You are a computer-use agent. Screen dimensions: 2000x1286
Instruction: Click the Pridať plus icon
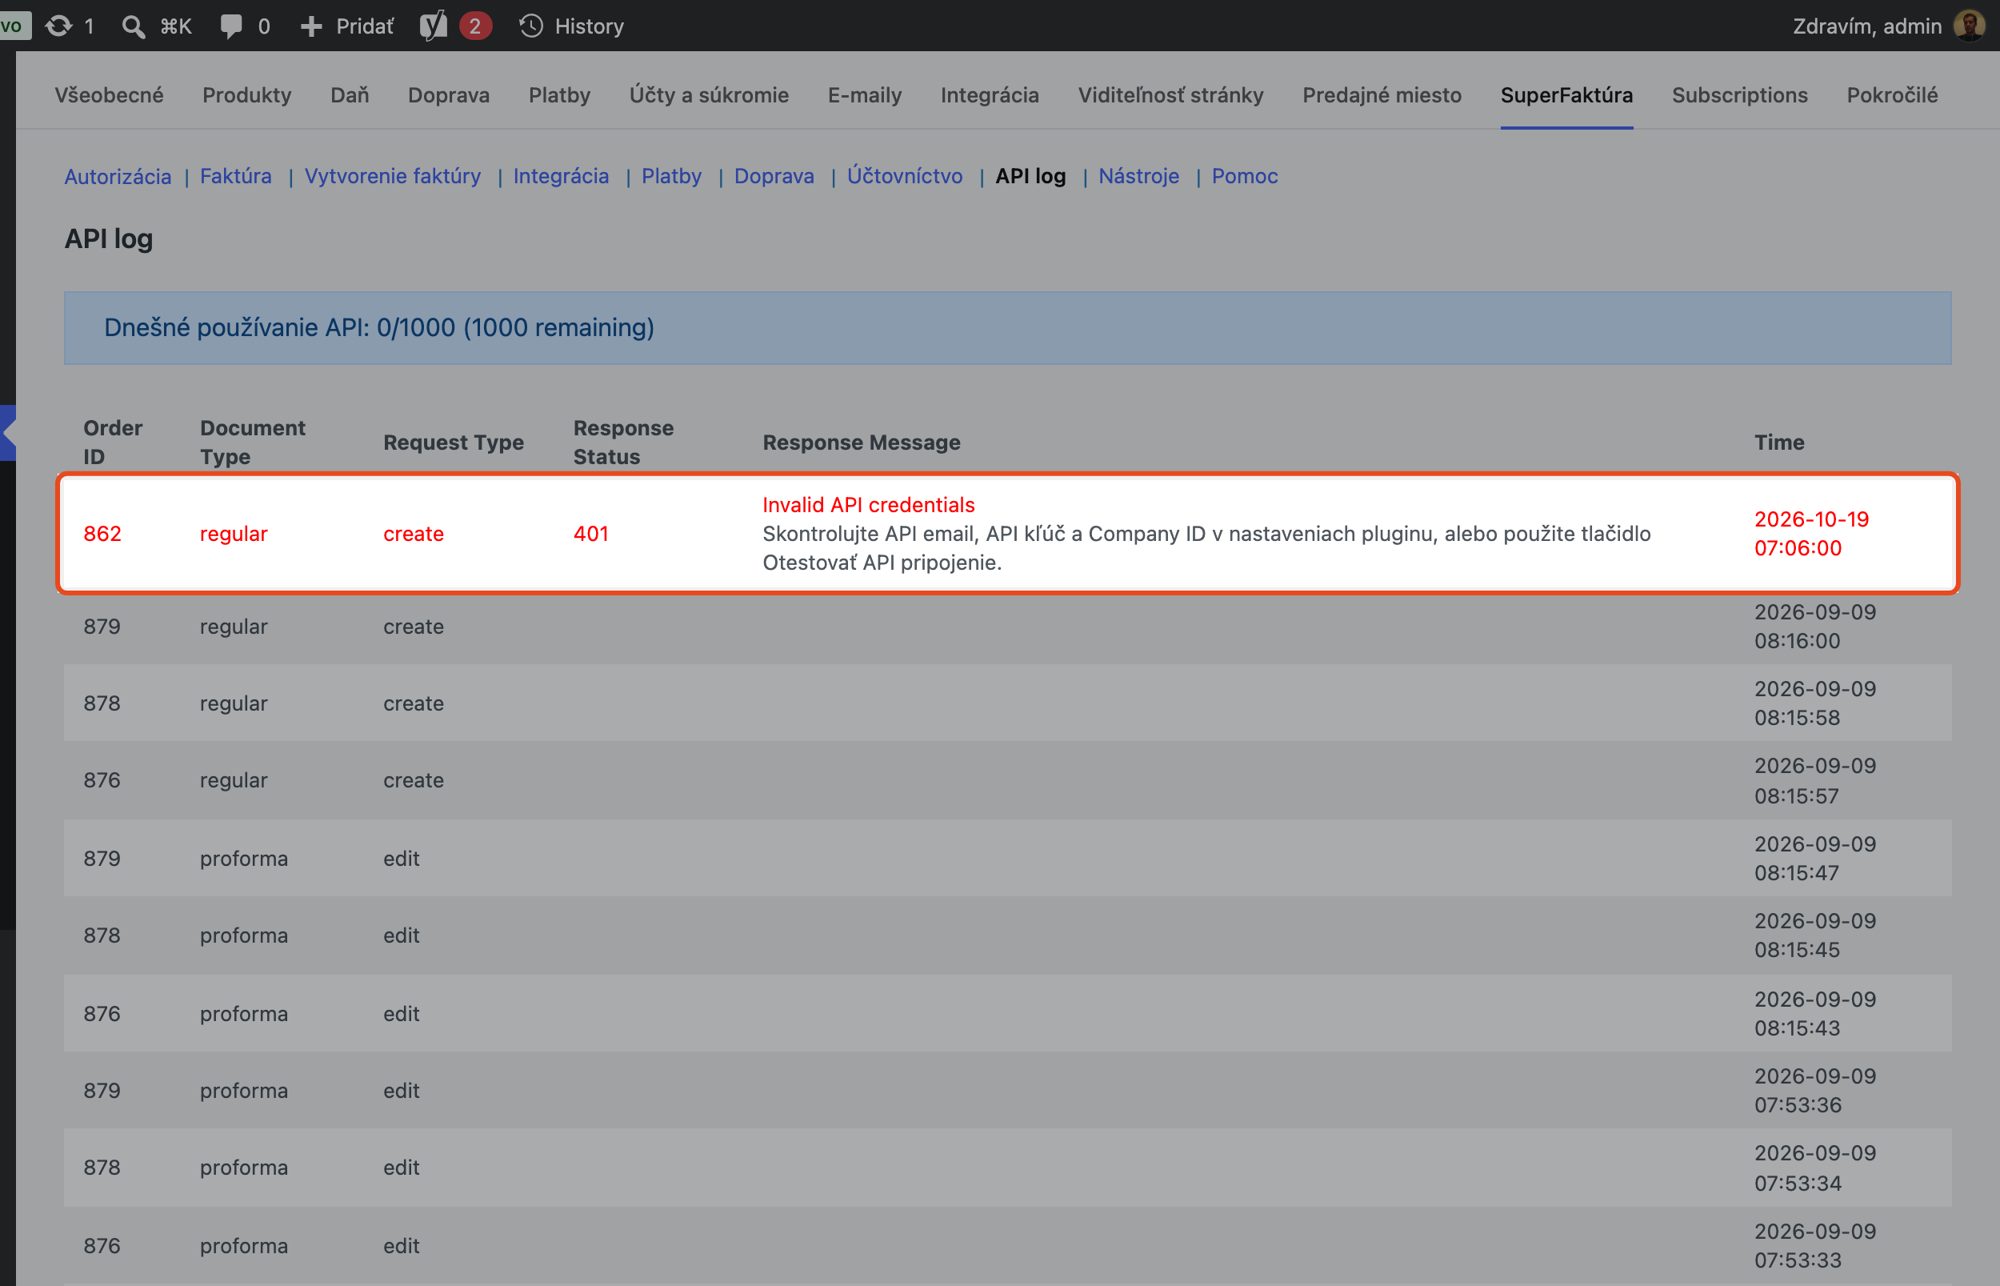coord(311,26)
